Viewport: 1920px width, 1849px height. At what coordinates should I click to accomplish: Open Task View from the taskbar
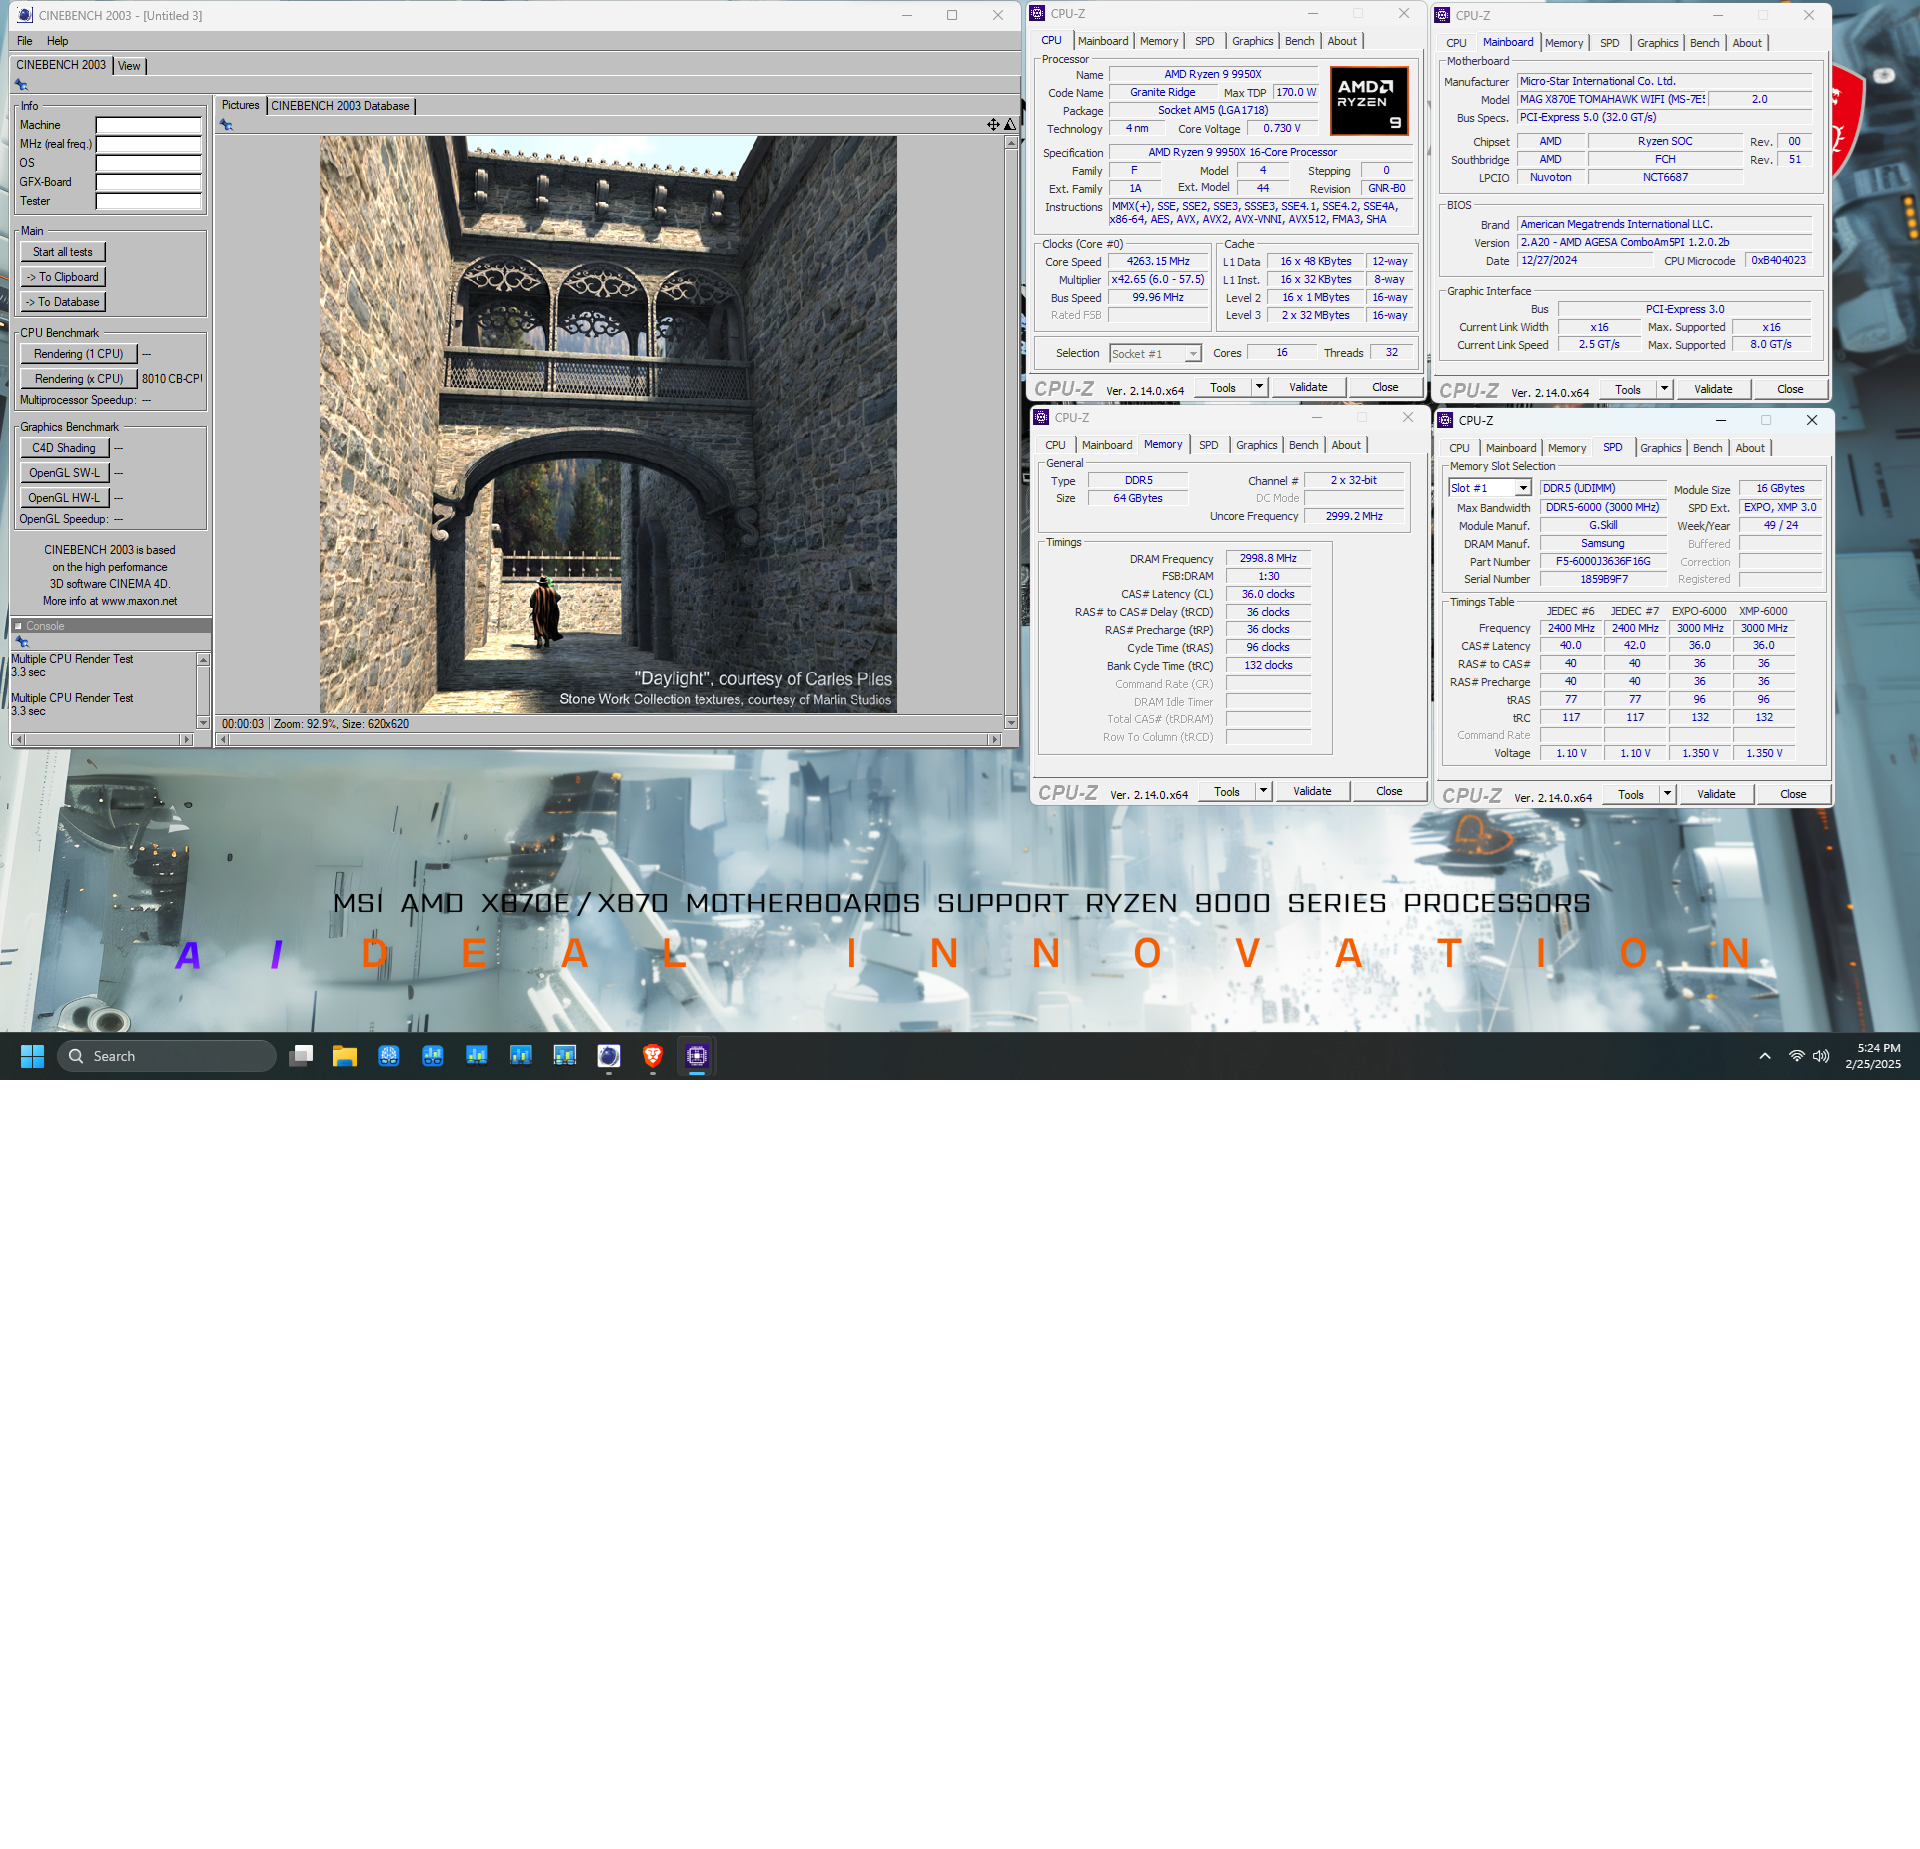tap(301, 1056)
